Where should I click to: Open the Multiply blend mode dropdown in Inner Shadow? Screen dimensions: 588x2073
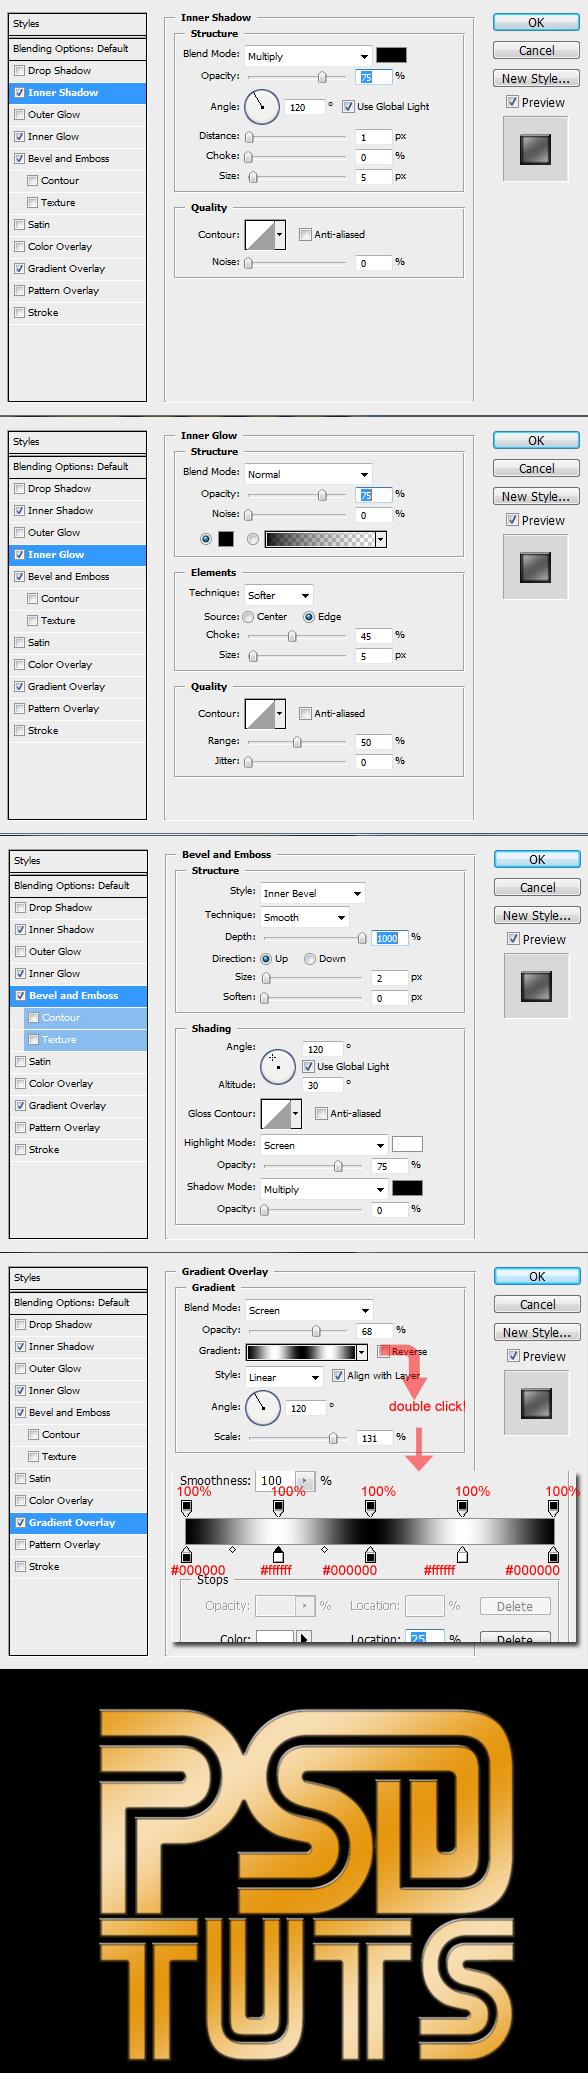click(x=308, y=56)
